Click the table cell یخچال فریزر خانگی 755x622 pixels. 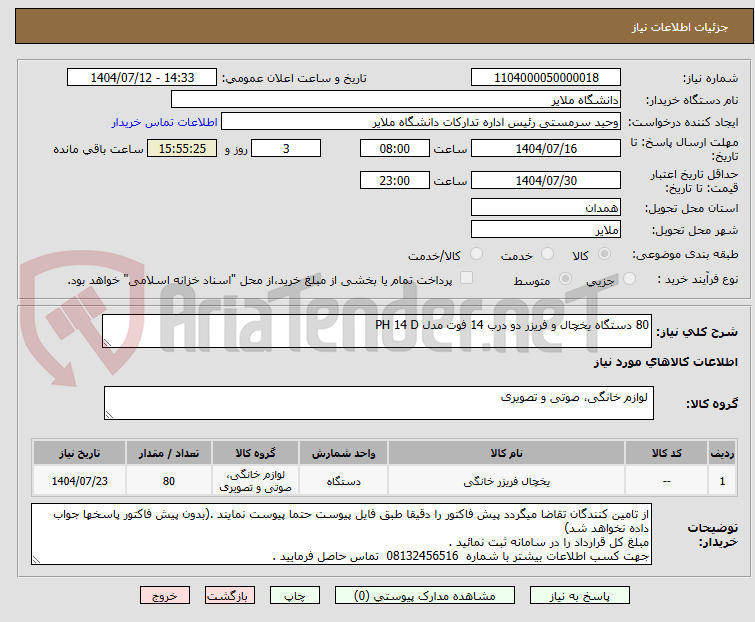[x=506, y=481]
